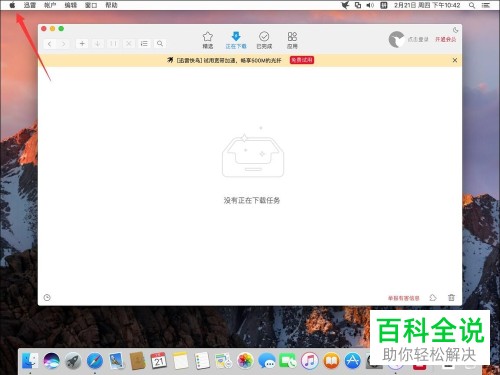Open Notification Center icon

click(486, 5)
